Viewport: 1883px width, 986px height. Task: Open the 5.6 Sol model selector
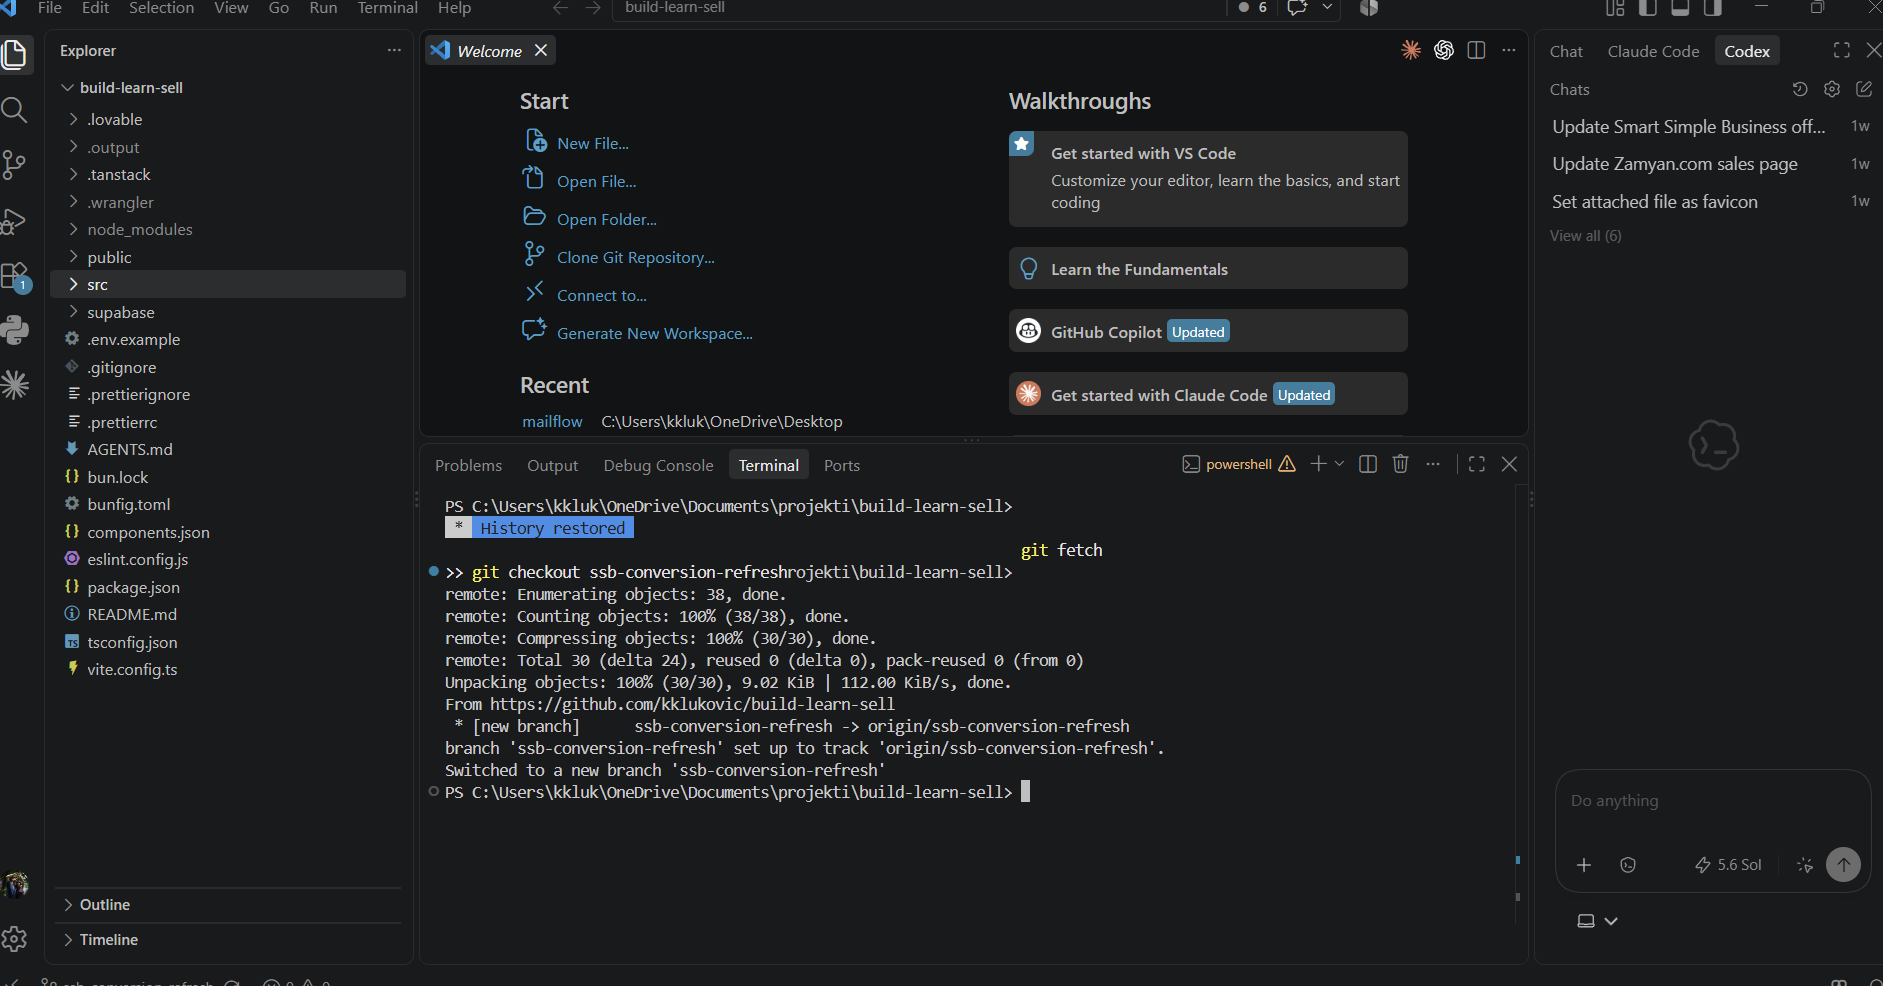point(1728,865)
